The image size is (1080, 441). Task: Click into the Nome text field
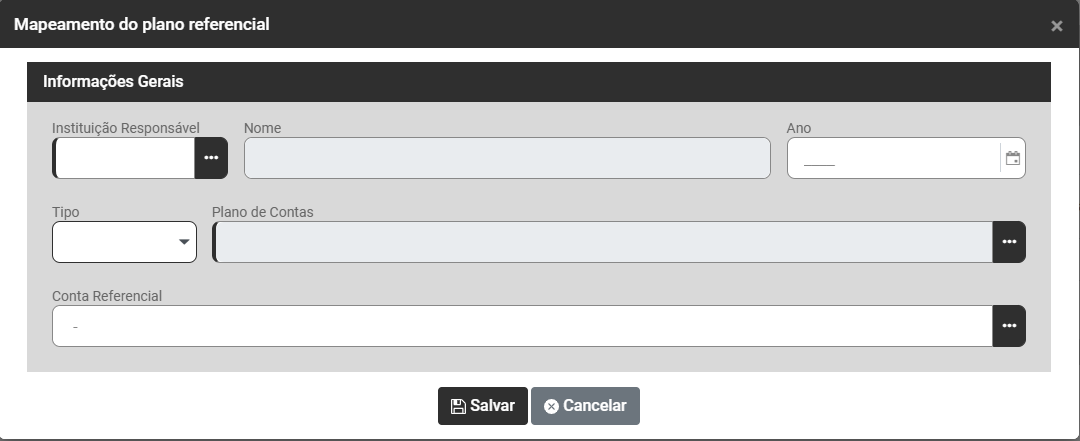click(507, 158)
